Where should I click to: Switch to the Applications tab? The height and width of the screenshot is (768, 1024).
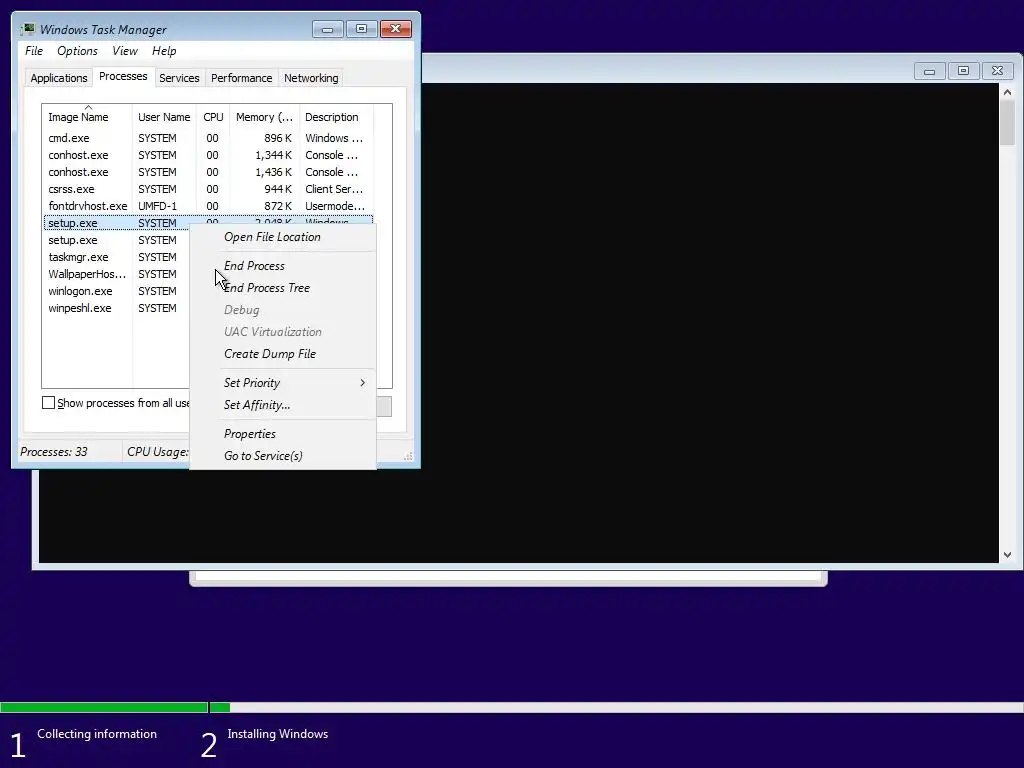coord(59,78)
